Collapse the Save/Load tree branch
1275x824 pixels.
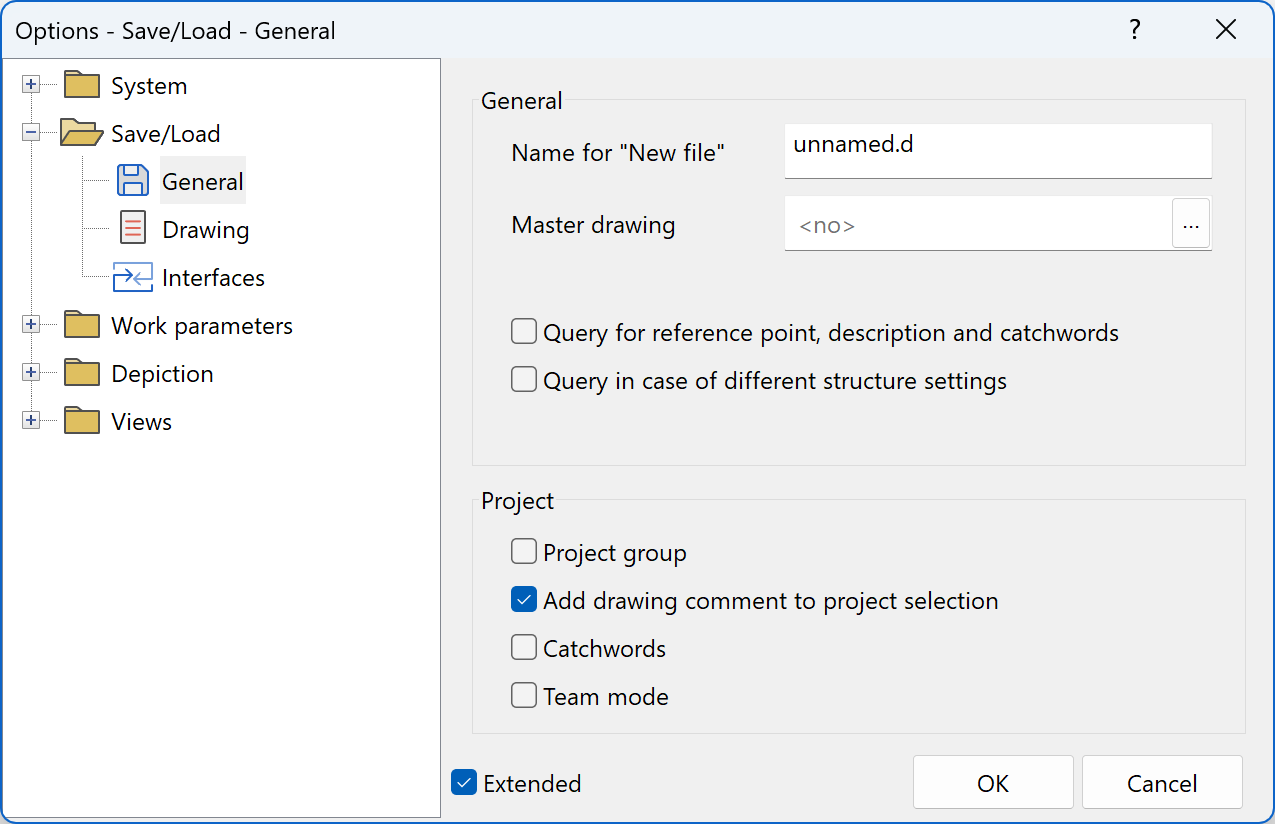(31, 133)
